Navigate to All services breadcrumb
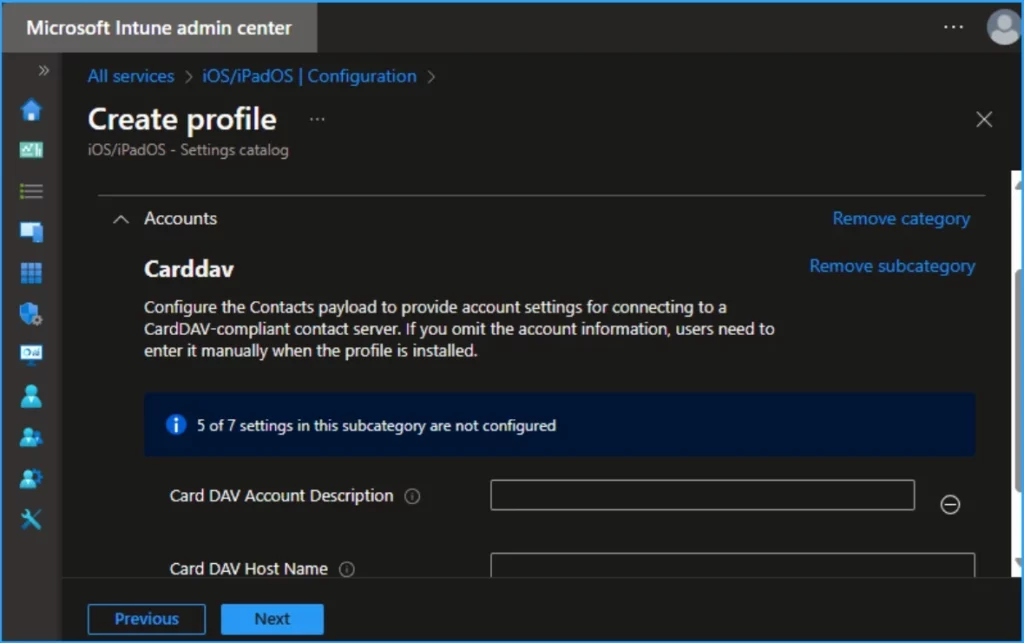The width and height of the screenshot is (1024, 643). (131, 76)
